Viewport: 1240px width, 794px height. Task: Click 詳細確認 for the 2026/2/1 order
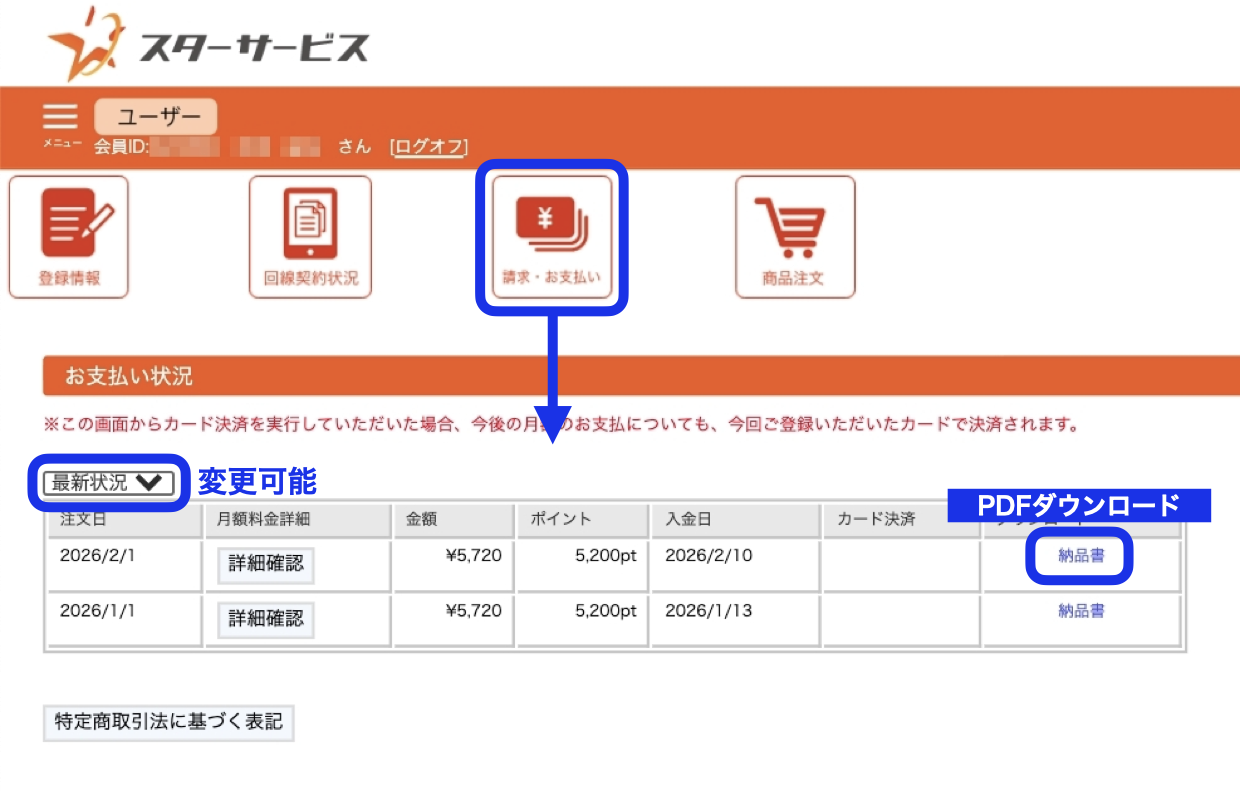point(266,564)
